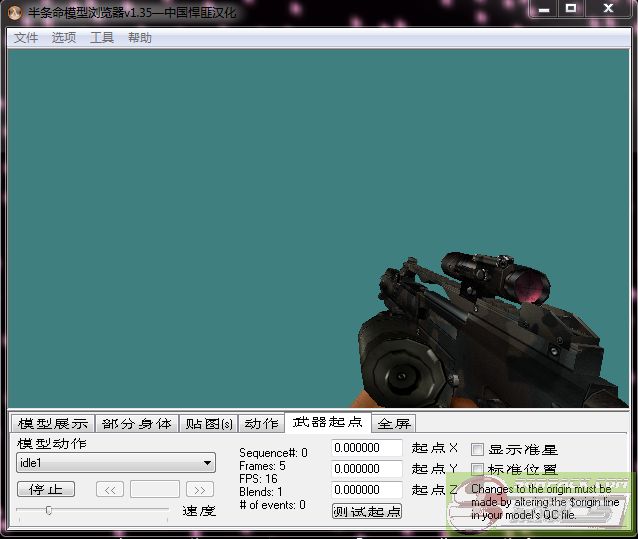Click the 'Blends: 1' info text
The width and height of the screenshot is (638, 539).
pos(260,491)
